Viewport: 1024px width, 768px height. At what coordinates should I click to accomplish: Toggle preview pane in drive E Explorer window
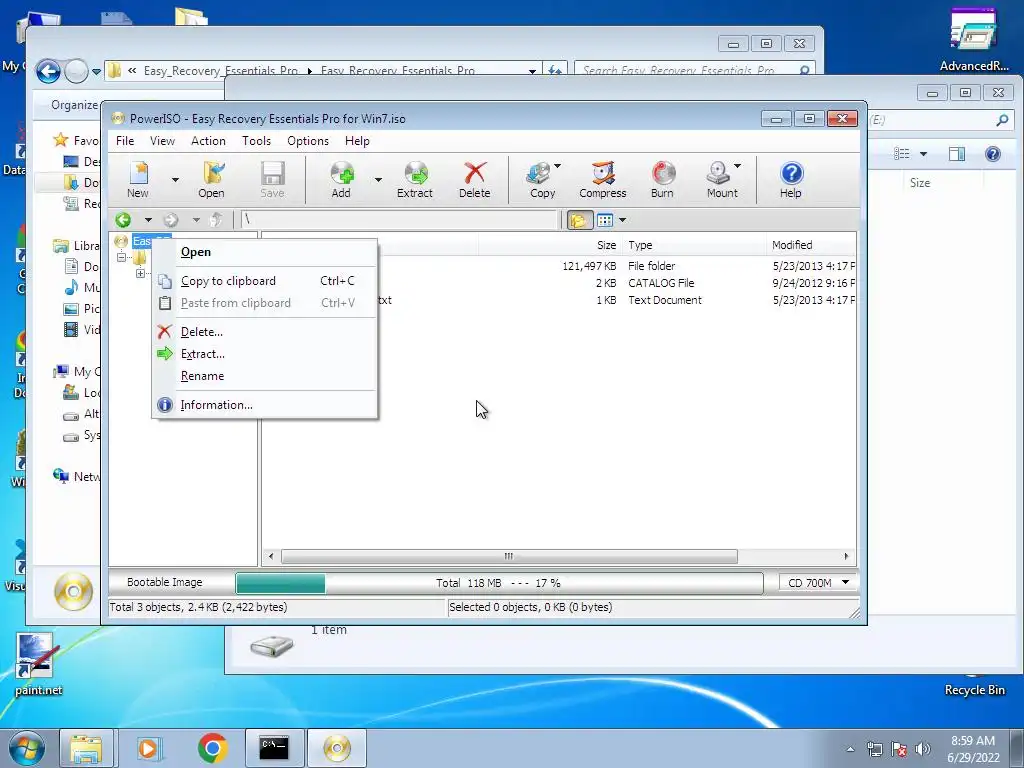point(957,154)
